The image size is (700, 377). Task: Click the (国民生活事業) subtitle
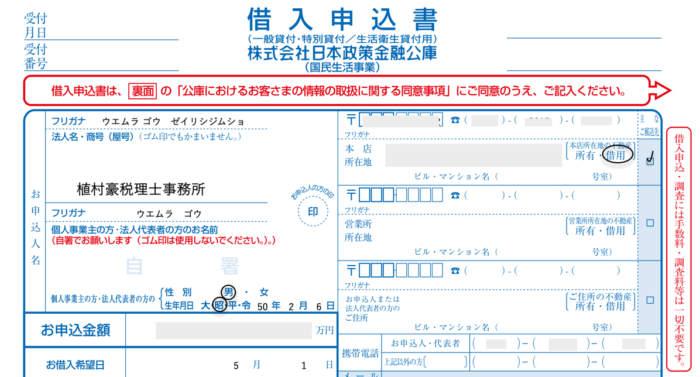(x=342, y=67)
